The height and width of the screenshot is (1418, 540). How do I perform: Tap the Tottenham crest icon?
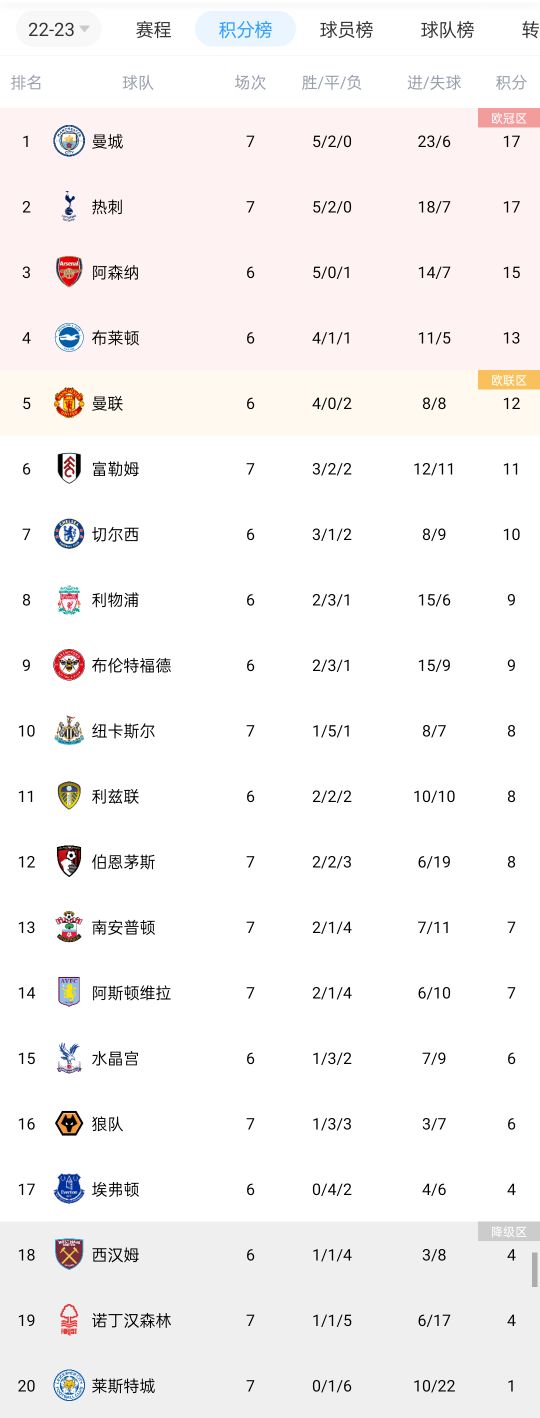(x=69, y=207)
